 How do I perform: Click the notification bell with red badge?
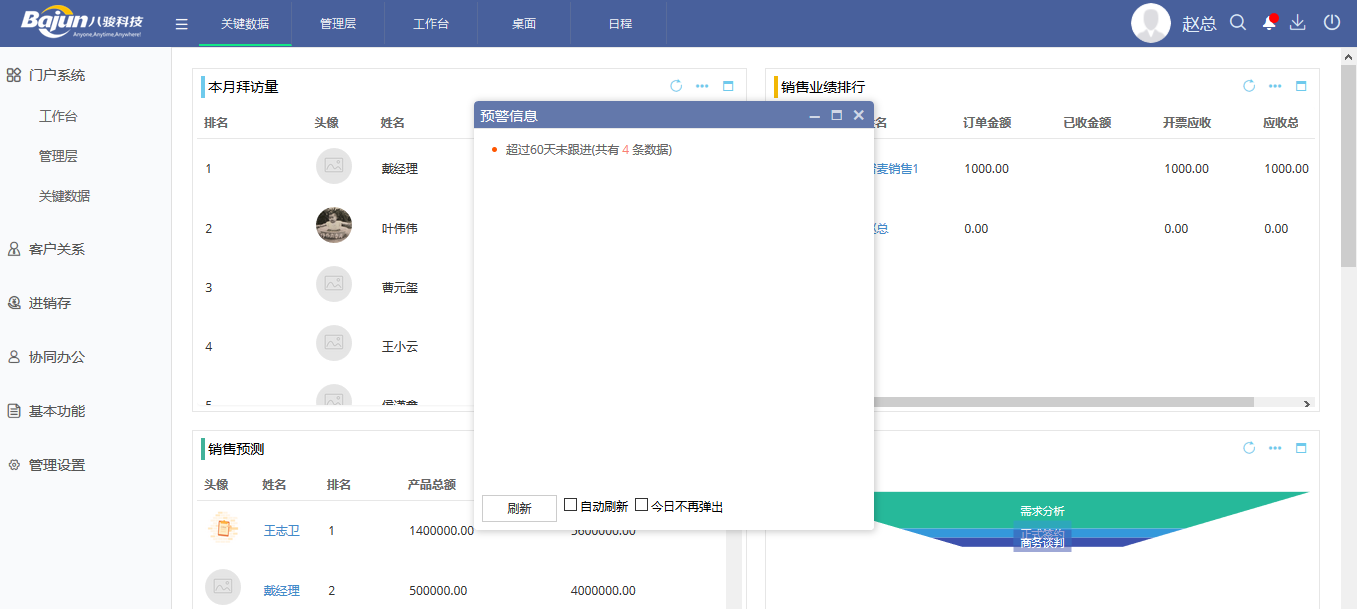(x=1268, y=21)
